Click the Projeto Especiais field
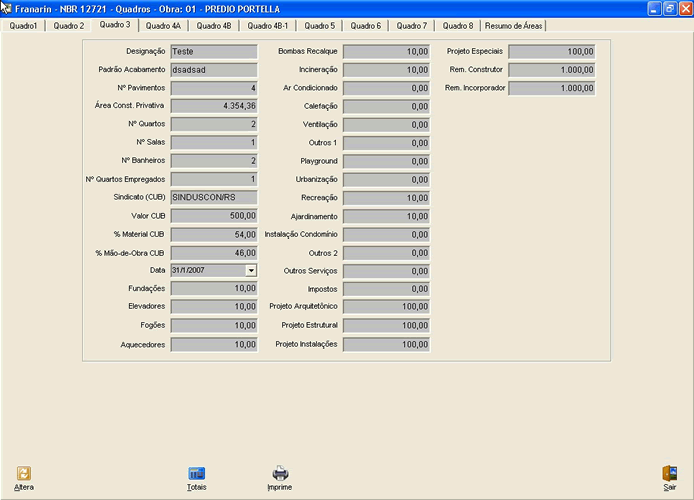Image resolution: width=694 pixels, height=500 pixels. point(551,52)
